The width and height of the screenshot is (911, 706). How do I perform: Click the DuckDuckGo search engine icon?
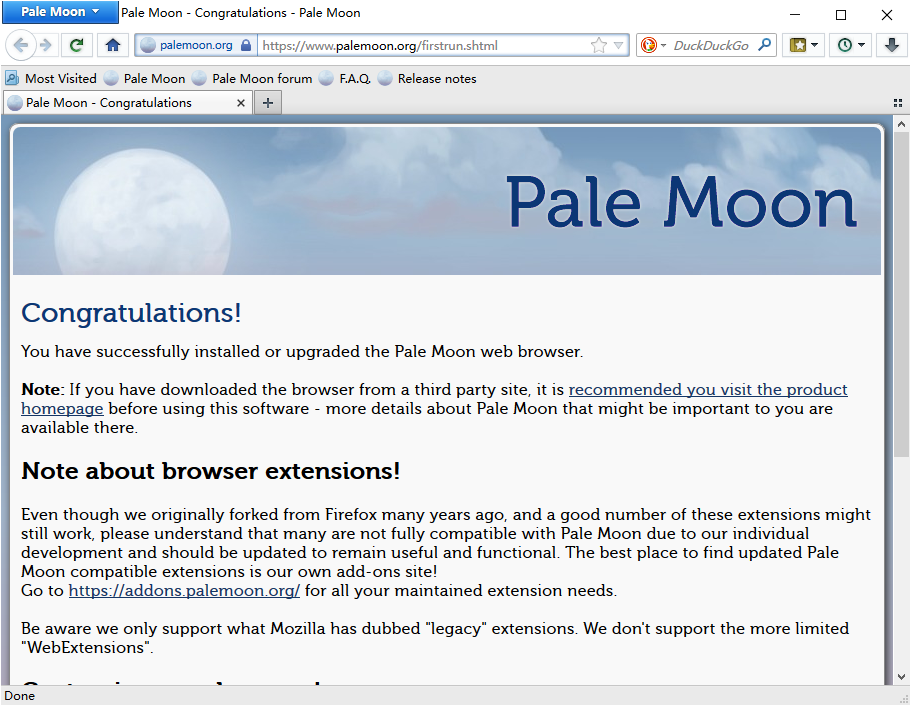coord(650,45)
